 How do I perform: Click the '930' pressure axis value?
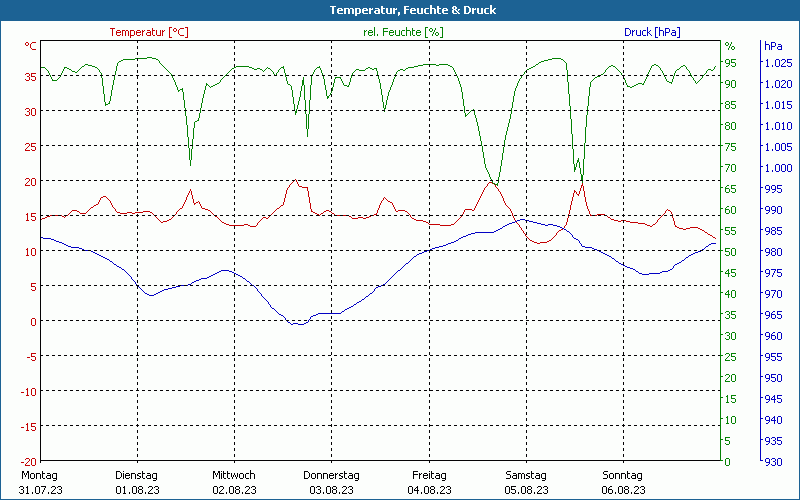click(773, 462)
